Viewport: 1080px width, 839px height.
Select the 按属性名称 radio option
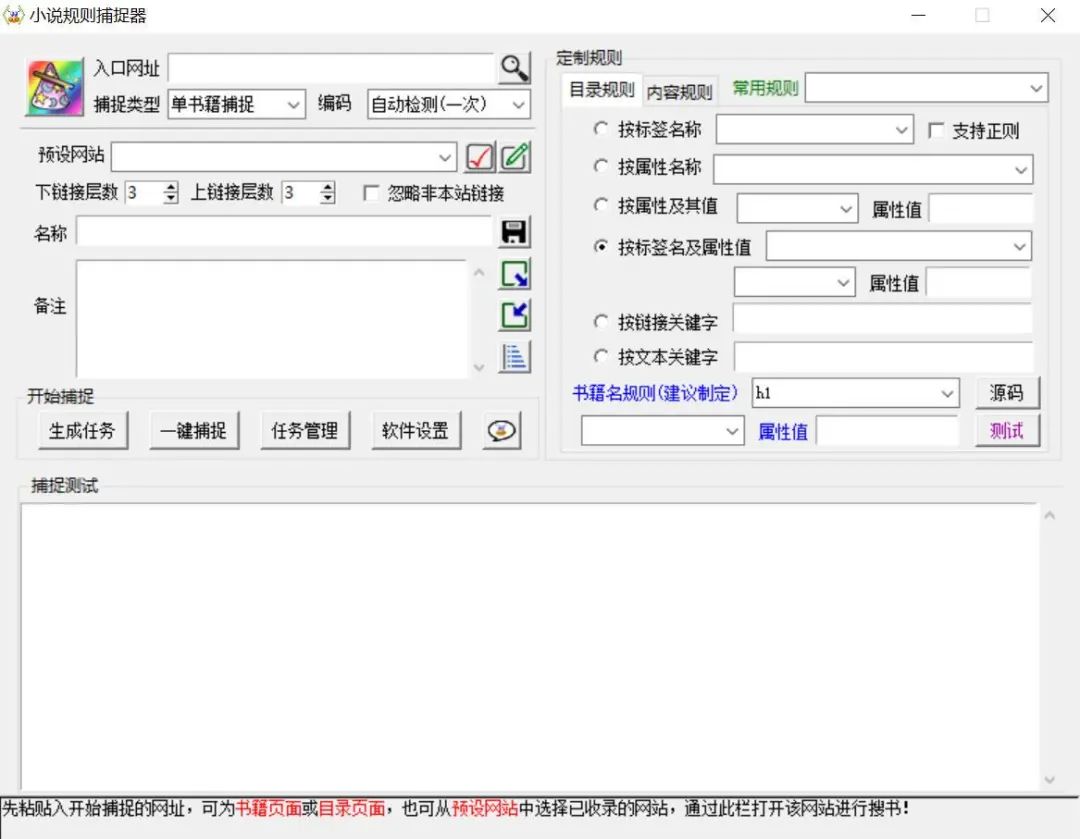(601, 166)
